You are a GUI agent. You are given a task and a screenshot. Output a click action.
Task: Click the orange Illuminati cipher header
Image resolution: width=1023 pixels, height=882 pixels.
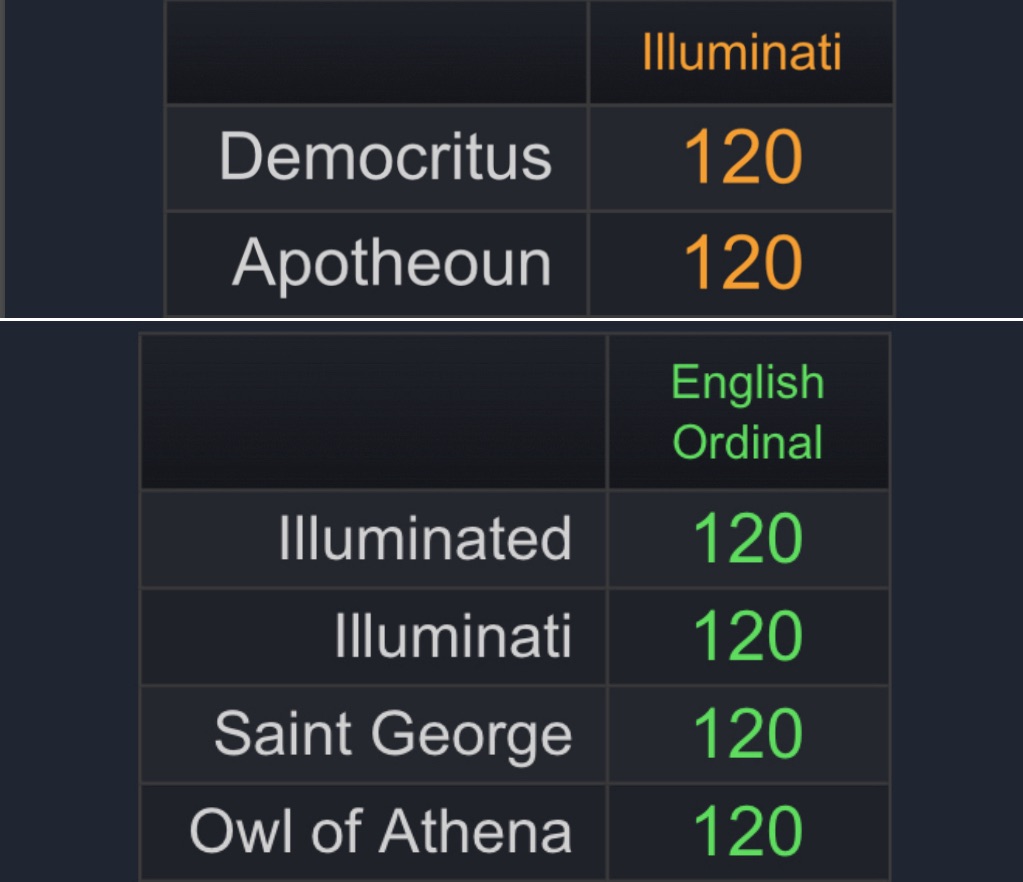coord(741,52)
